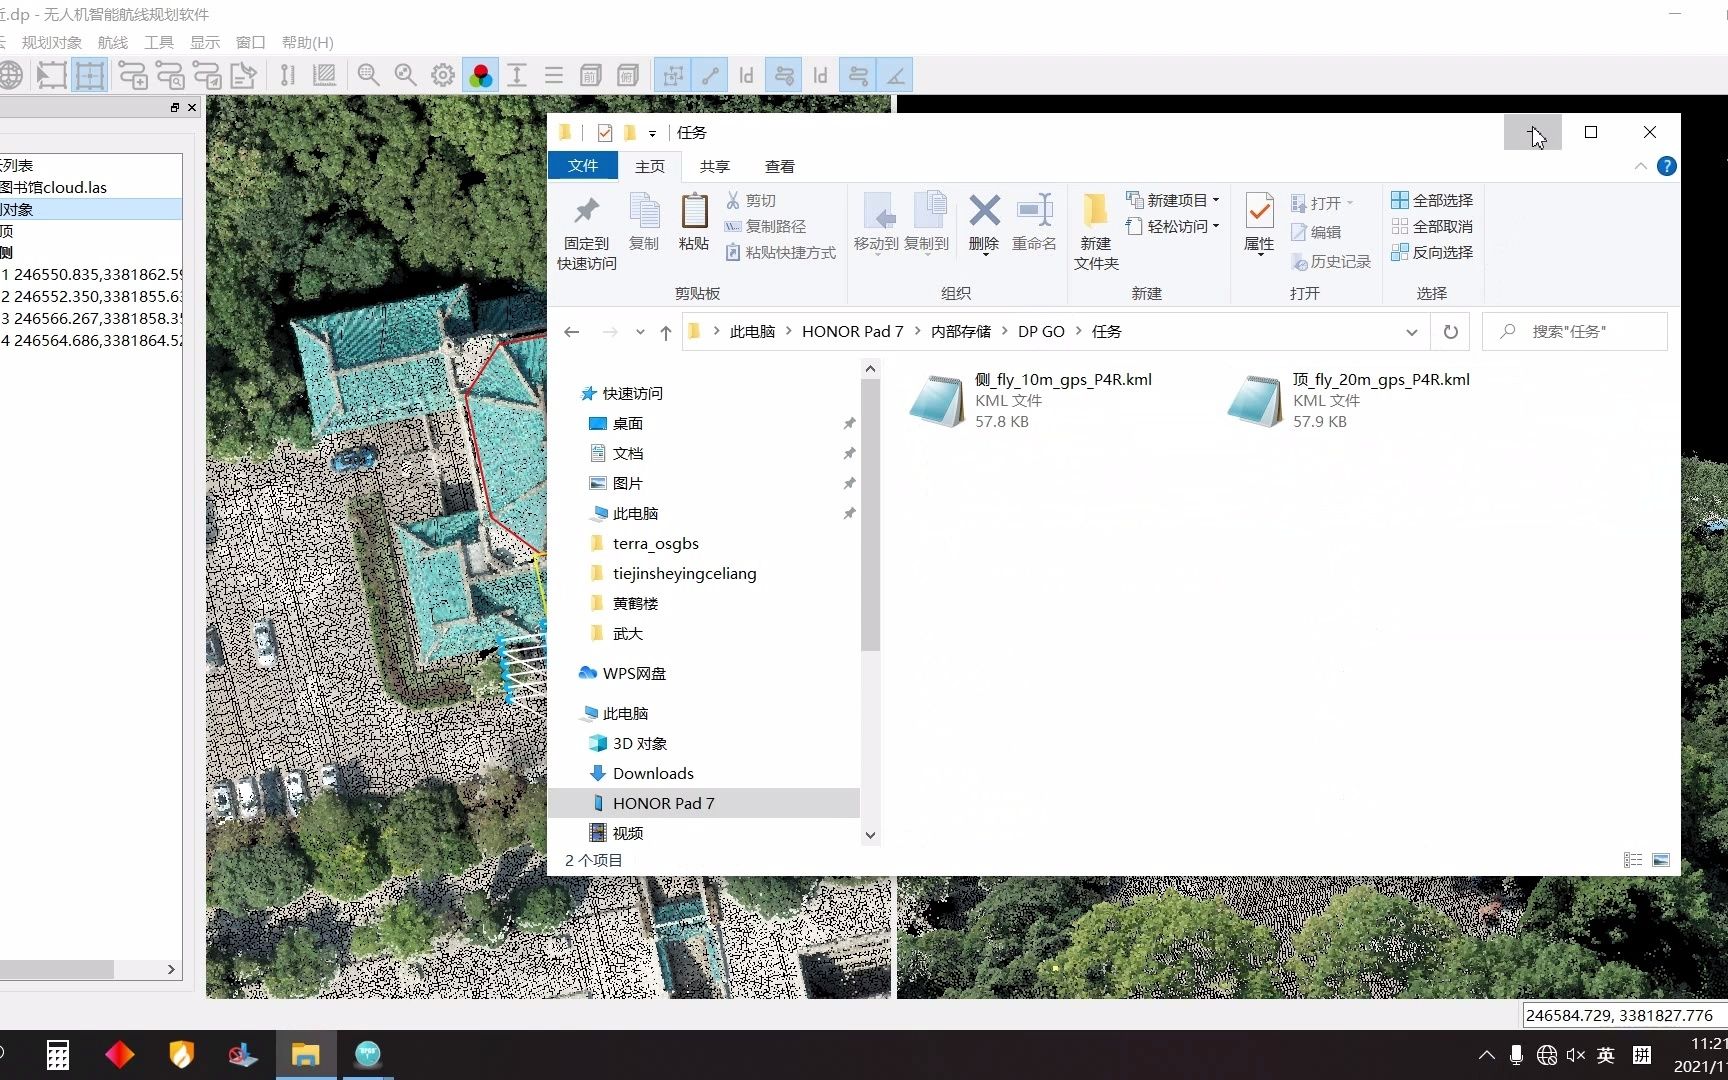Switch to the 查看 ribbon tab

(x=780, y=166)
